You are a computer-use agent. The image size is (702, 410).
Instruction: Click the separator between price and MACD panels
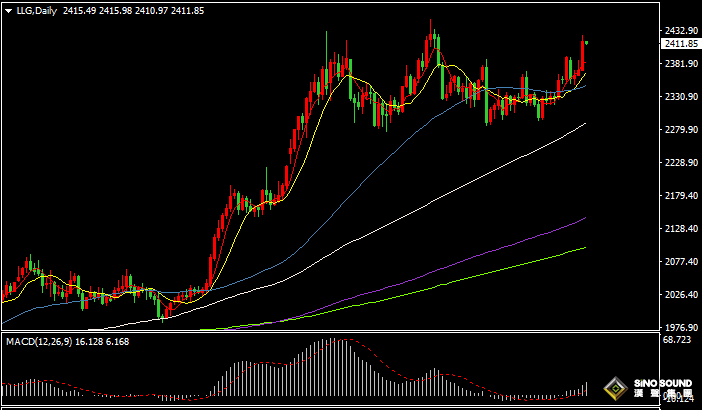(330, 333)
